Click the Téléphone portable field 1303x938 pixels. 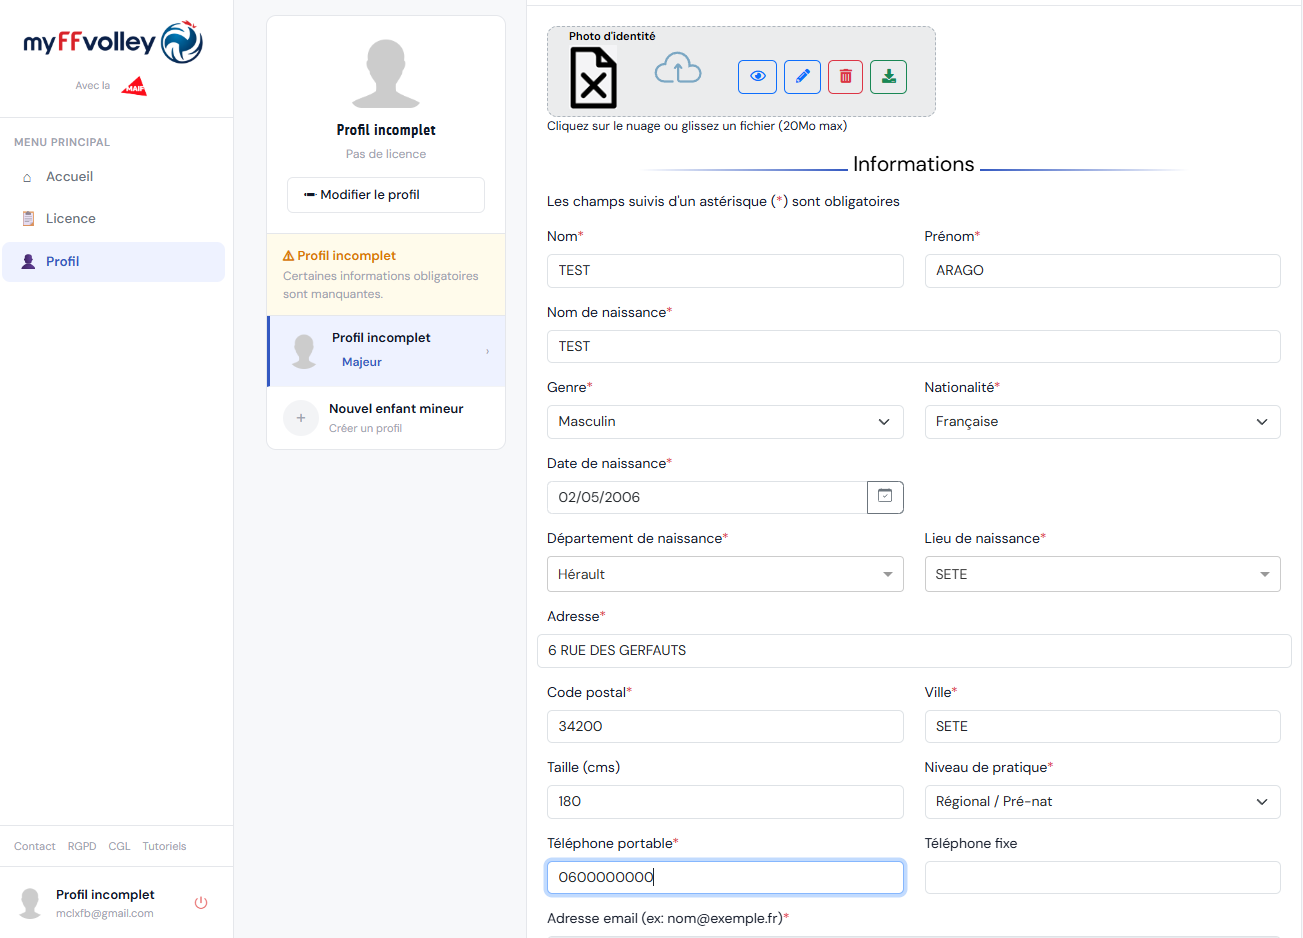pyautogui.click(x=725, y=877)
